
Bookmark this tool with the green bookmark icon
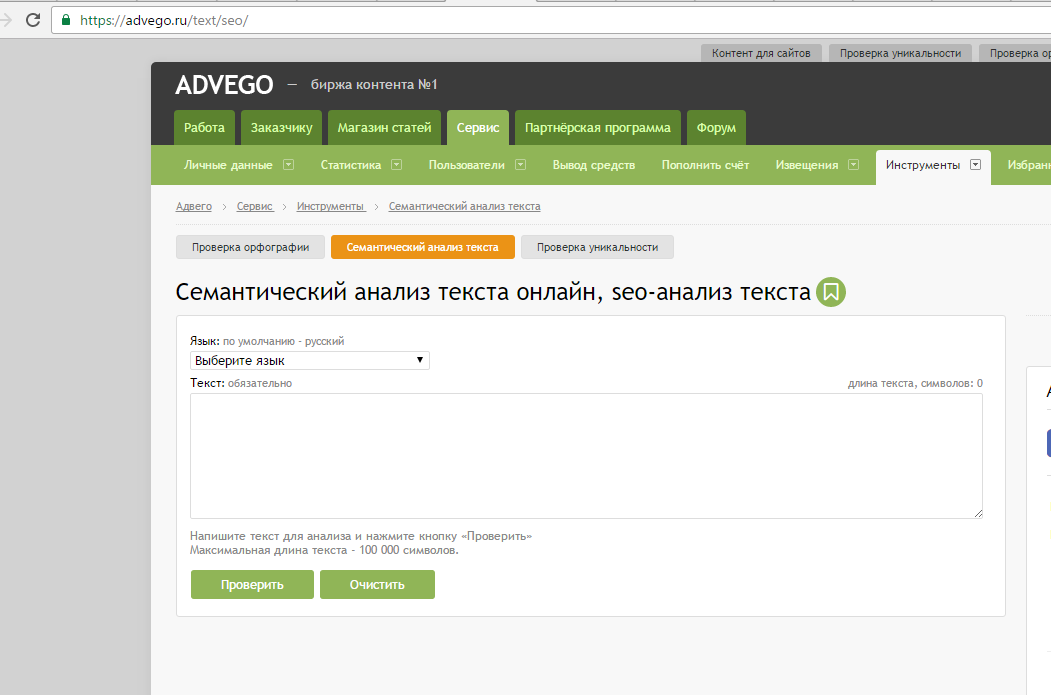830,292
